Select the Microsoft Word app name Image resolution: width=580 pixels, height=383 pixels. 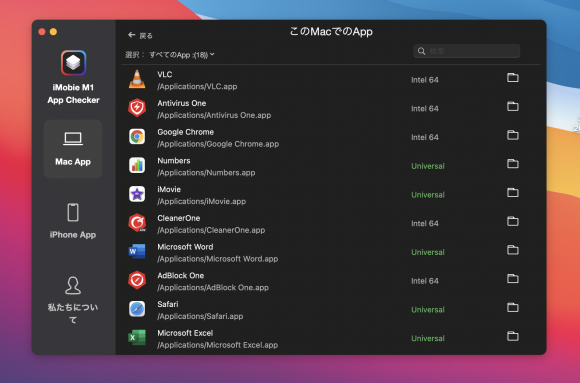pos(185,247)
